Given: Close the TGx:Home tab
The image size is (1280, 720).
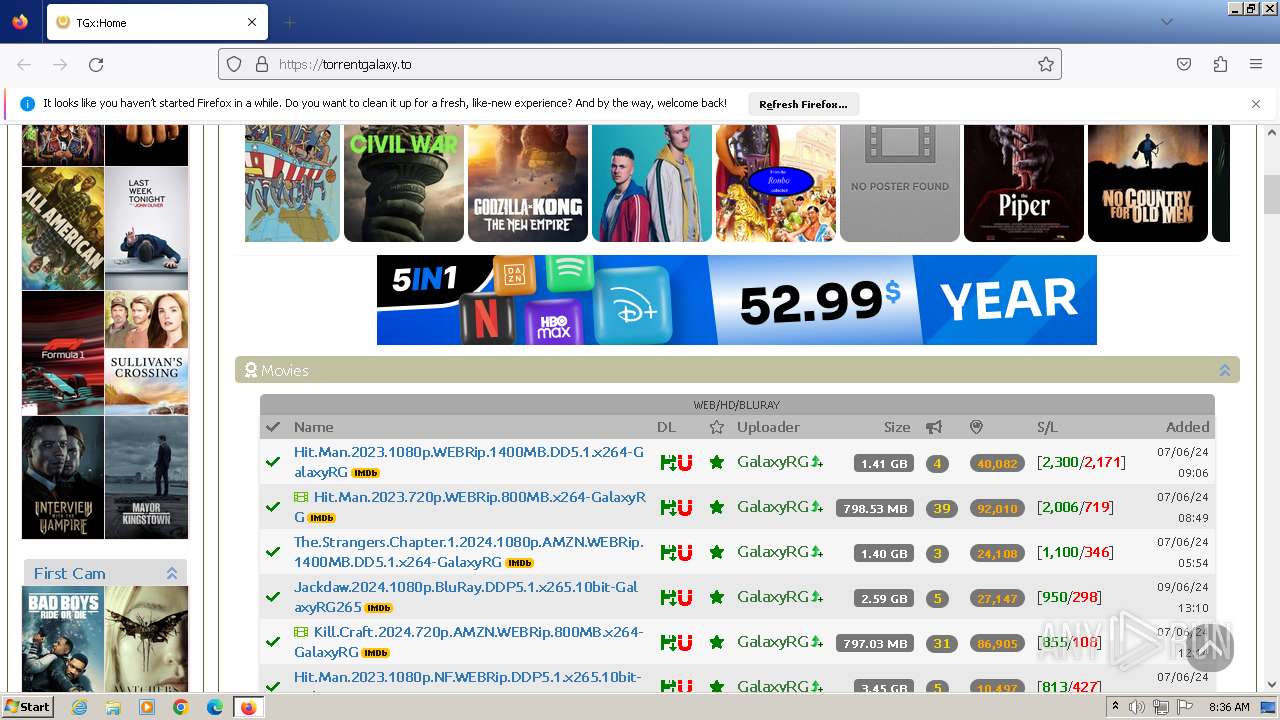Looking at the screenshot, I should [252, 22].
